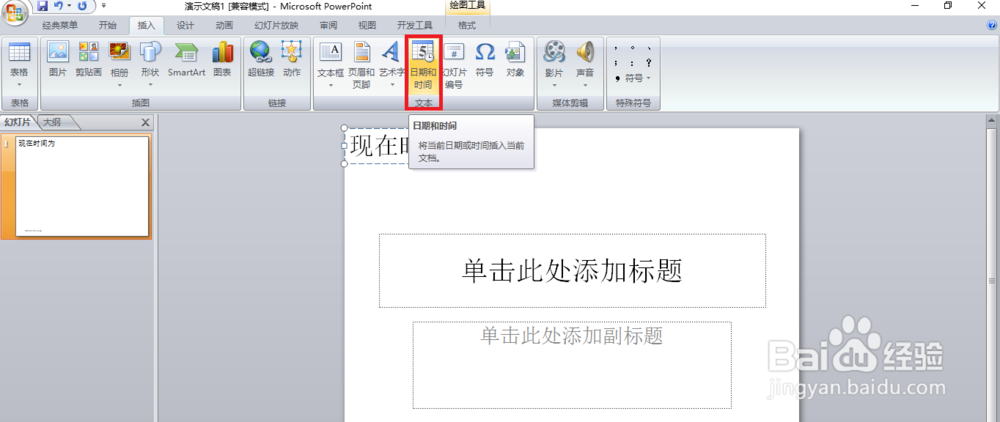The height and width of the screenshot is (422, 1000).
Task: Switch to the 设计 tab
Action: (186, 25)
